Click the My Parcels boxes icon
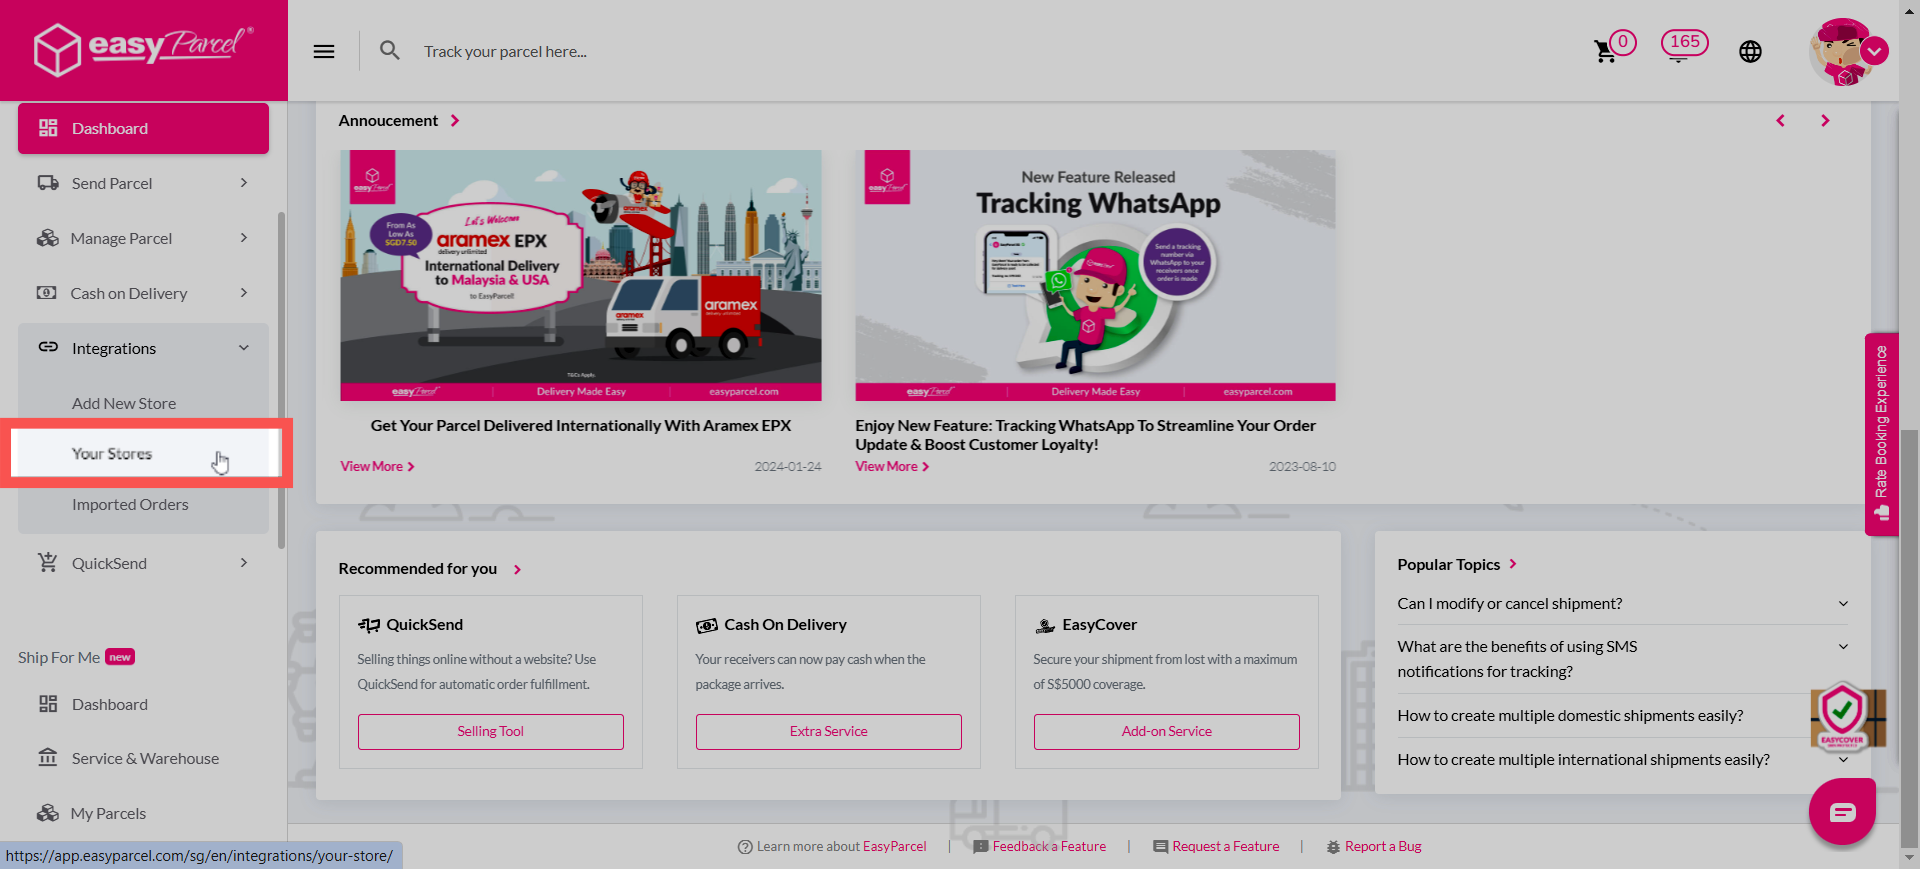The image size is (1920, 869). coord(48,813)
